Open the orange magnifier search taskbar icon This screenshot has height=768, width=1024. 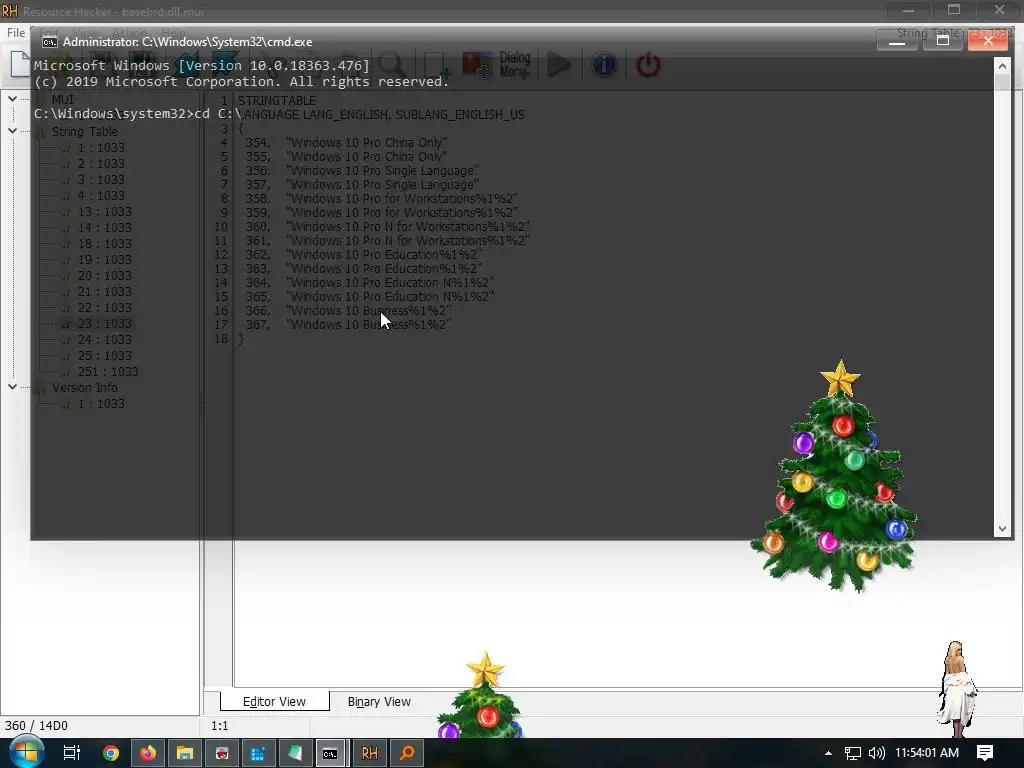pyautogui.click(x=407, y=753)
